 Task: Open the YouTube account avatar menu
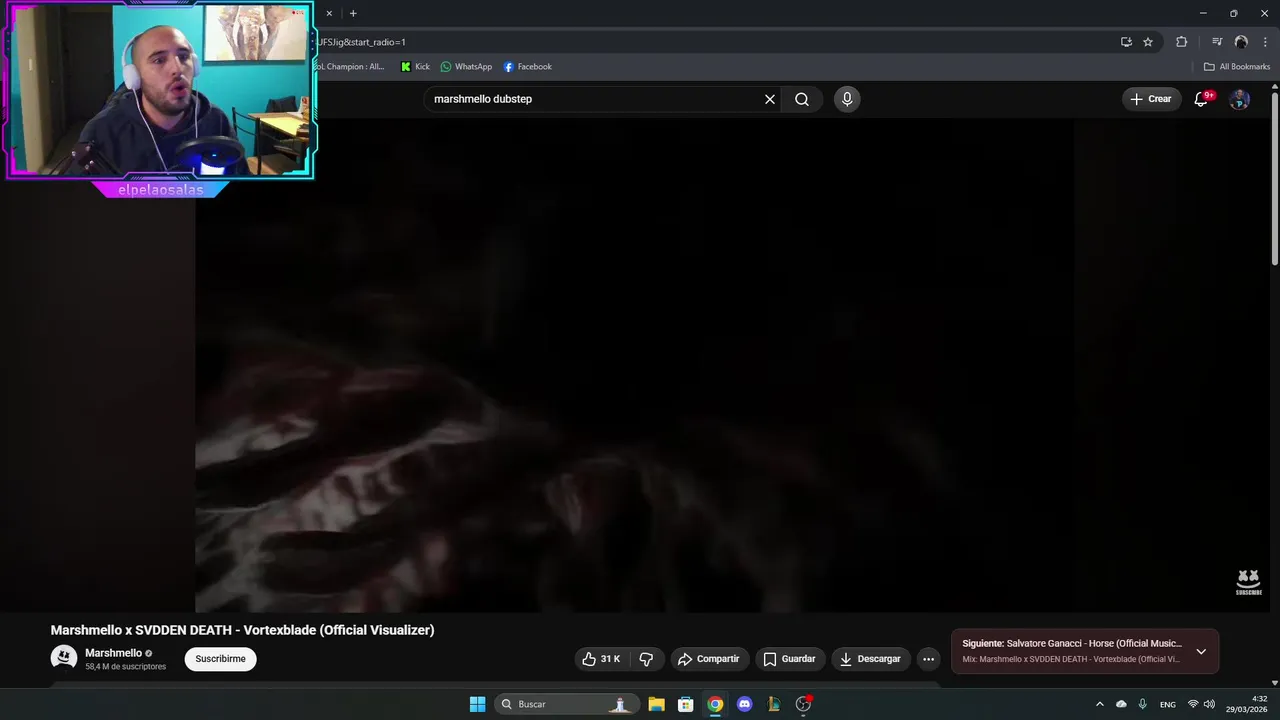(1239, 99)
